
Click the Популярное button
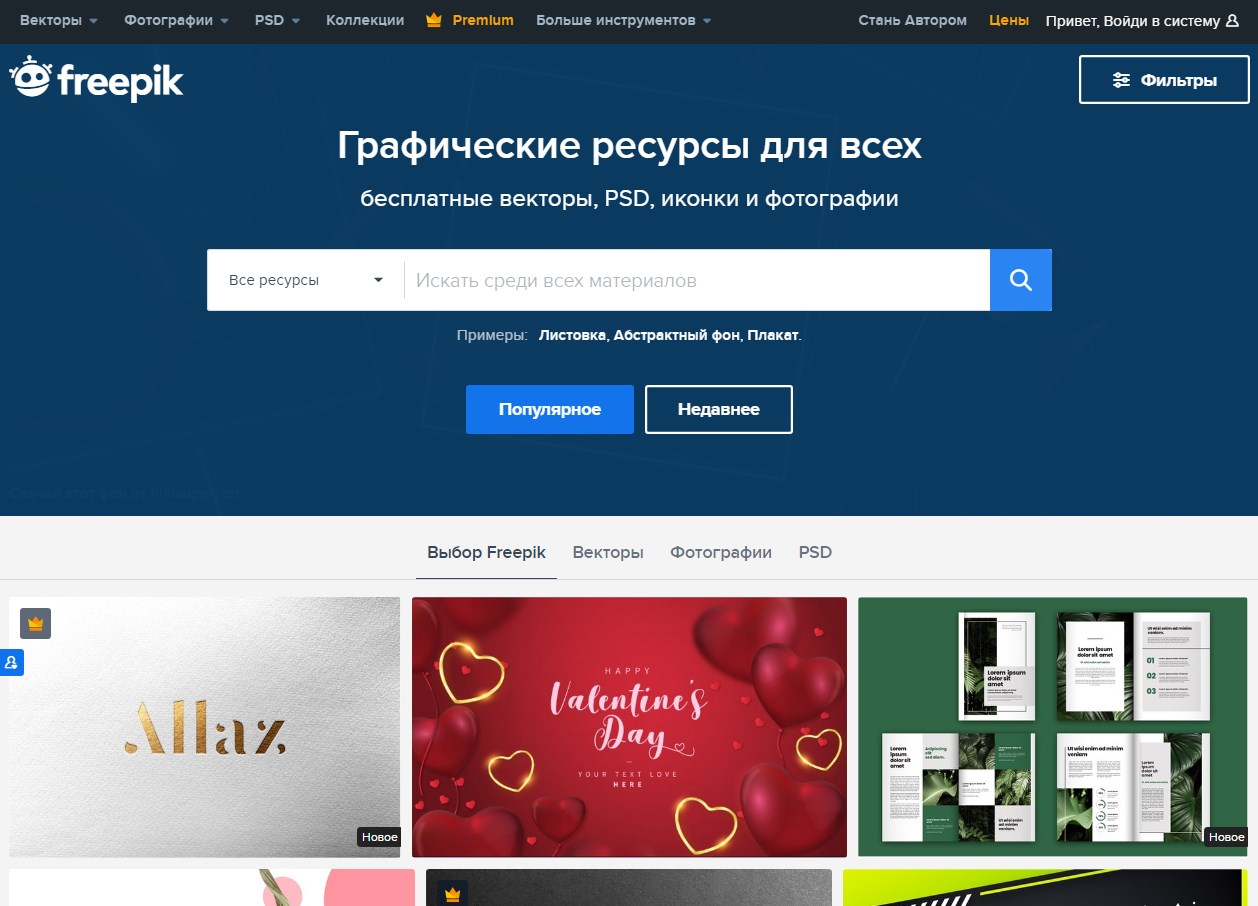pos(550,409)
